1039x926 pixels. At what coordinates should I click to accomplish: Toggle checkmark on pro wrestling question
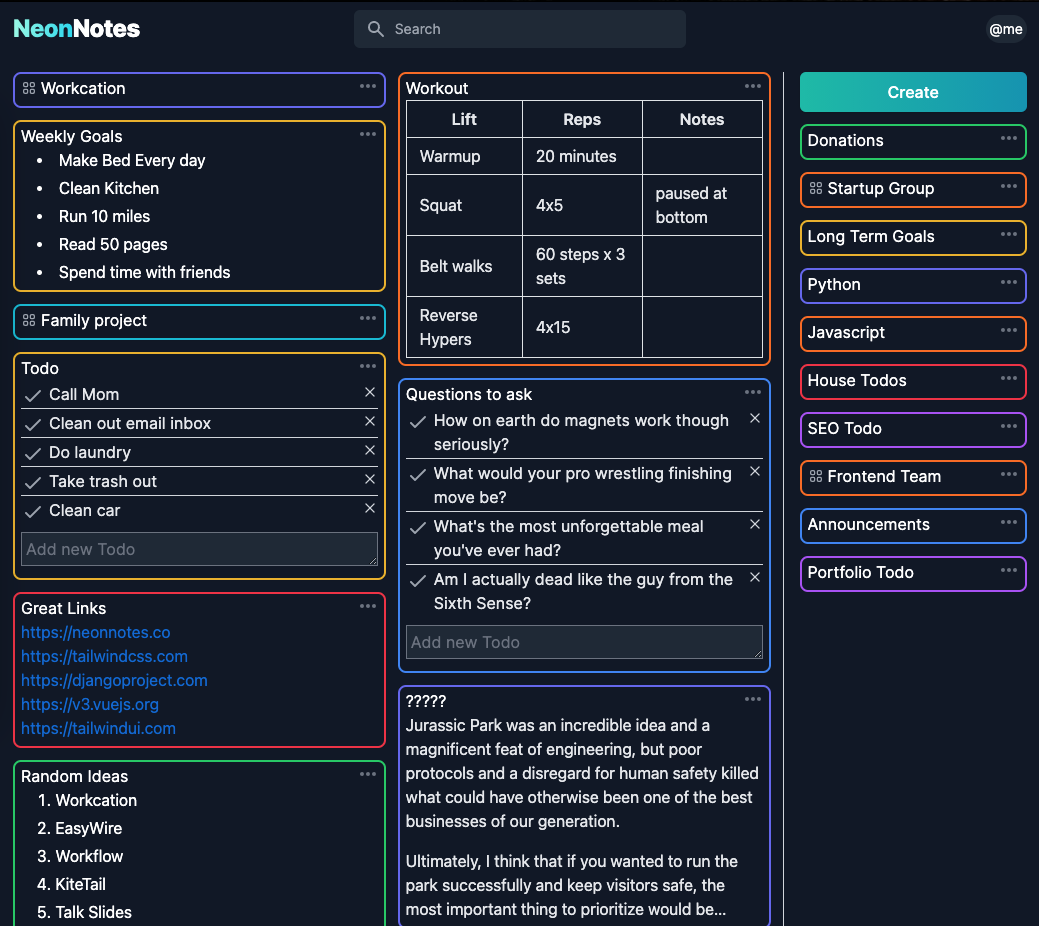tap(418, 474)
